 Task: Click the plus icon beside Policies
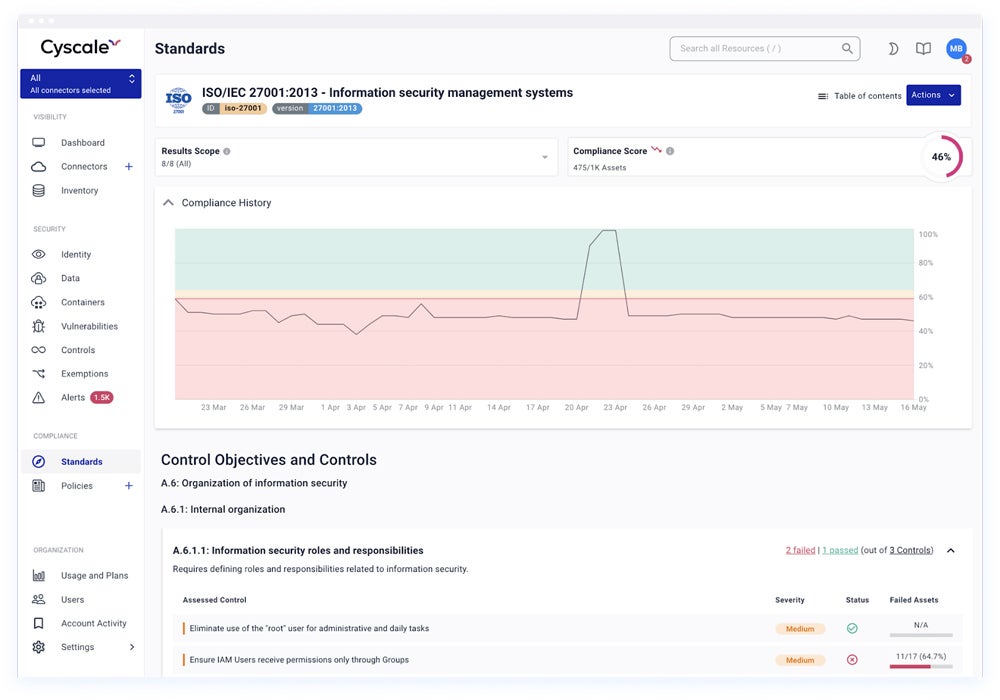[128, 486]
